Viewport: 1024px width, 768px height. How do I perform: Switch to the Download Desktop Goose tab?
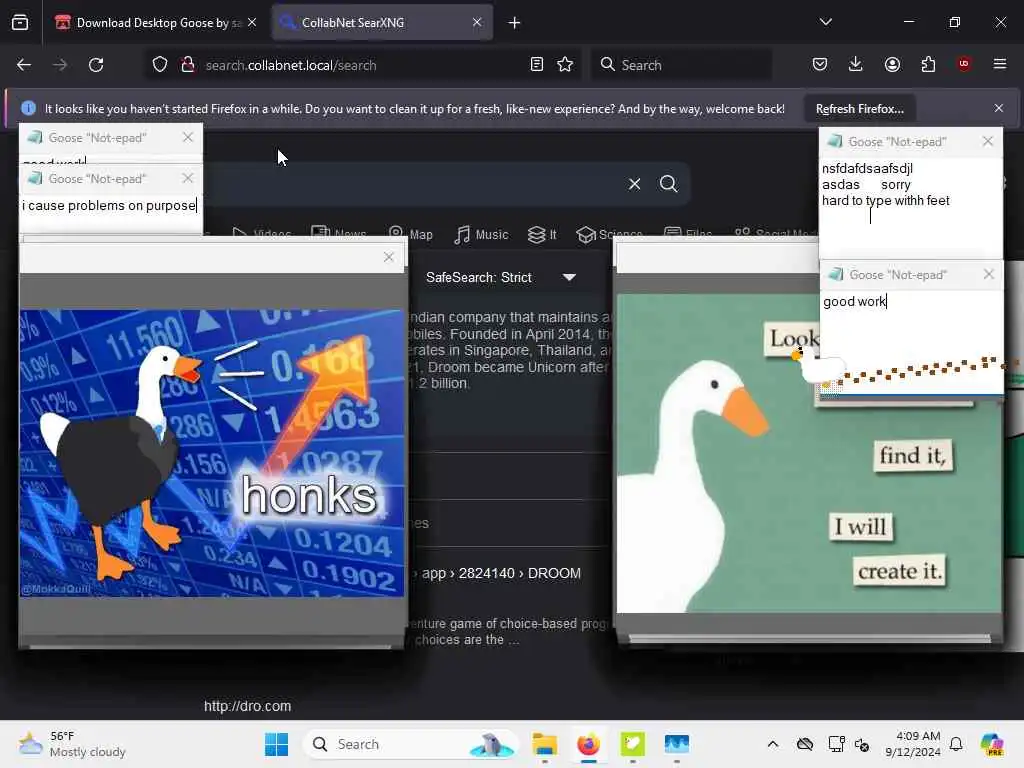pos(157,23)
